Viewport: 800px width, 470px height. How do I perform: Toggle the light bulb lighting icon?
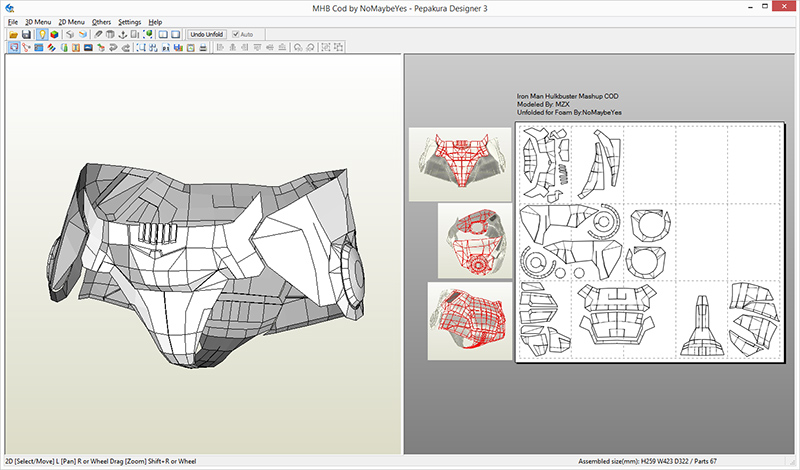coord(42,34)
